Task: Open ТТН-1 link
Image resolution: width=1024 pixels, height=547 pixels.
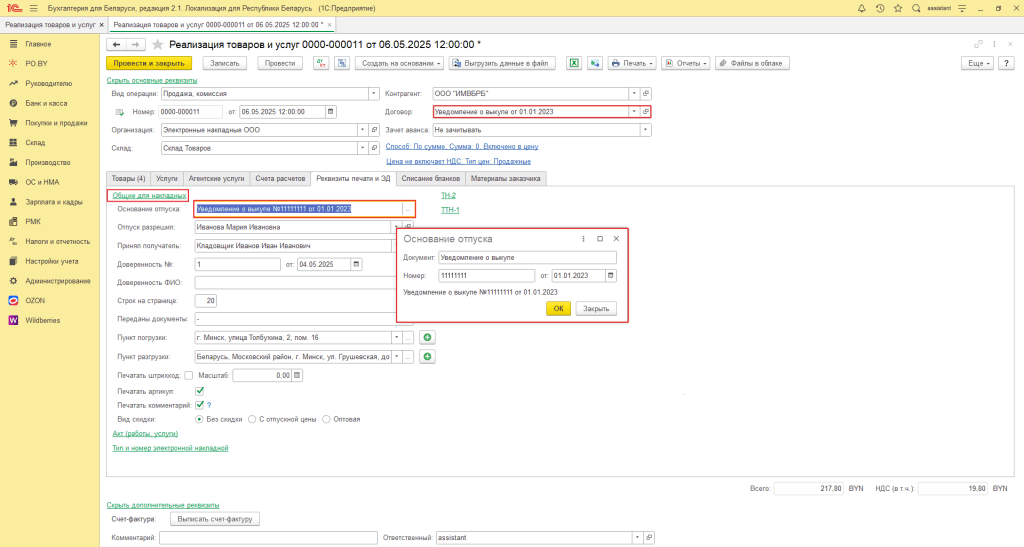Action: tap(450, 210)
